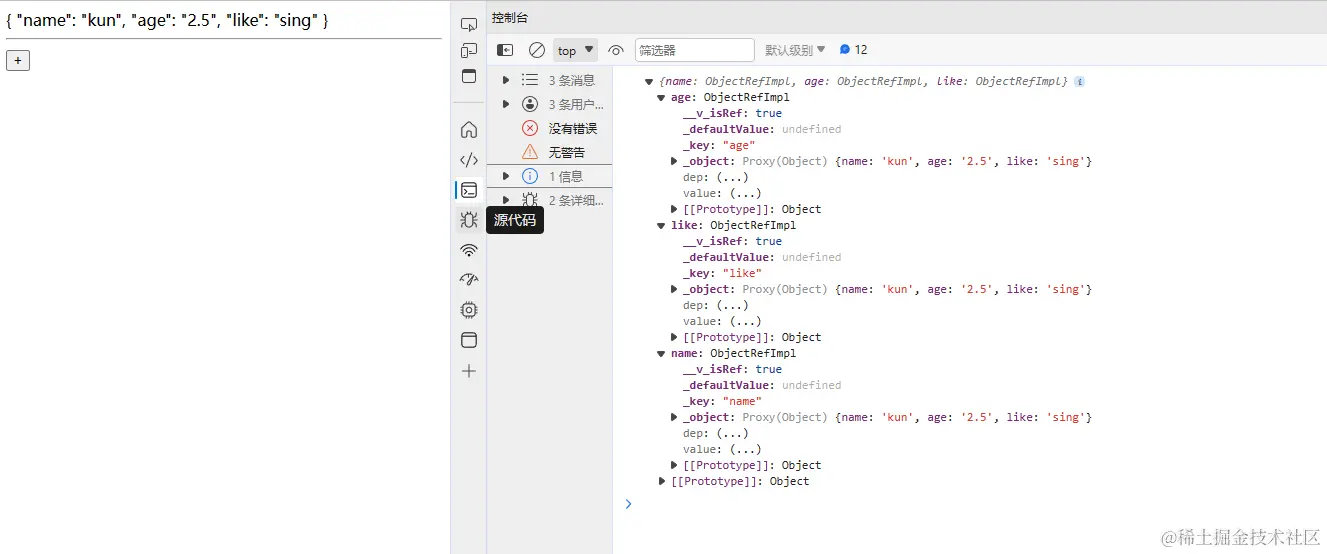
Task: Hide the console sidebar
Action: click(x=506, y=50)
